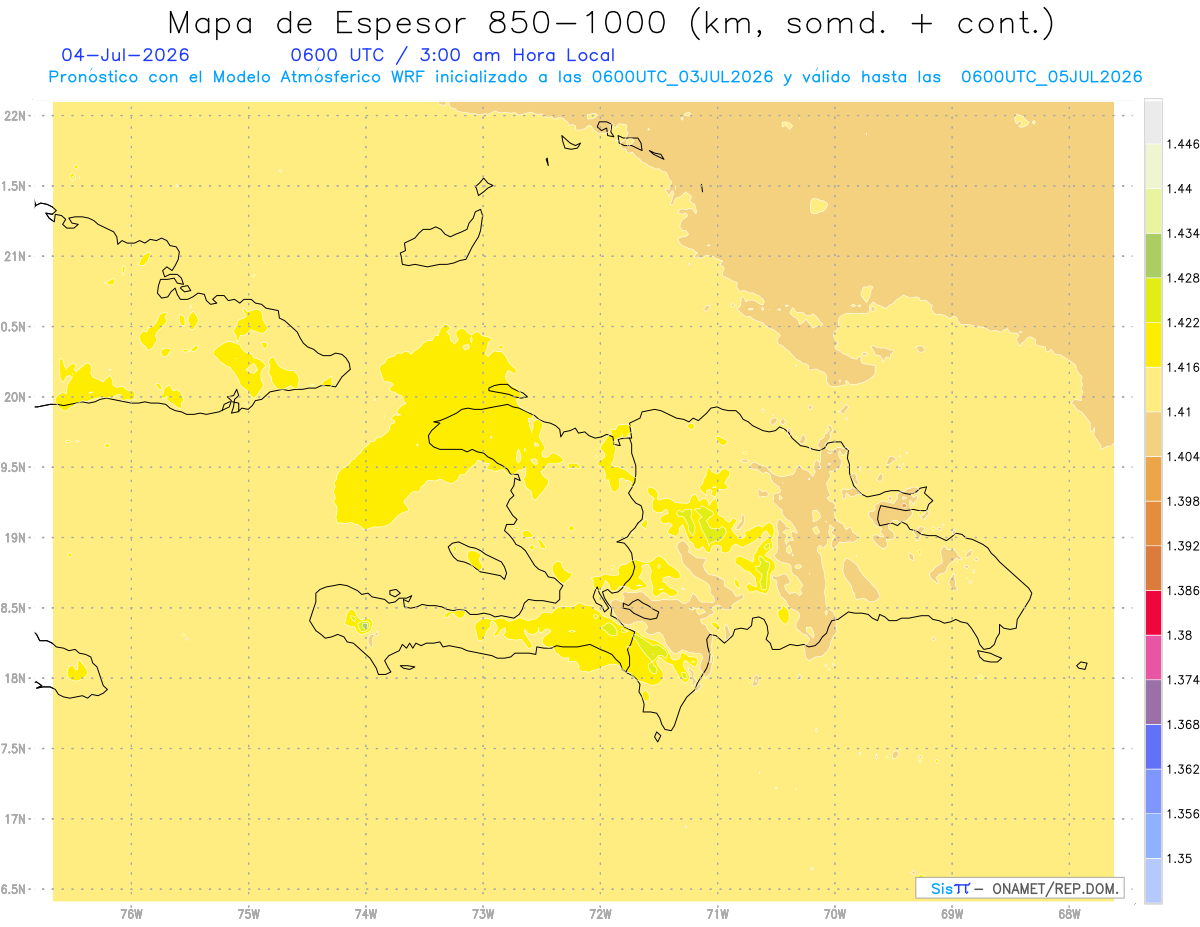Click the colorbar value '1.404'

[x=1183, y=456]
